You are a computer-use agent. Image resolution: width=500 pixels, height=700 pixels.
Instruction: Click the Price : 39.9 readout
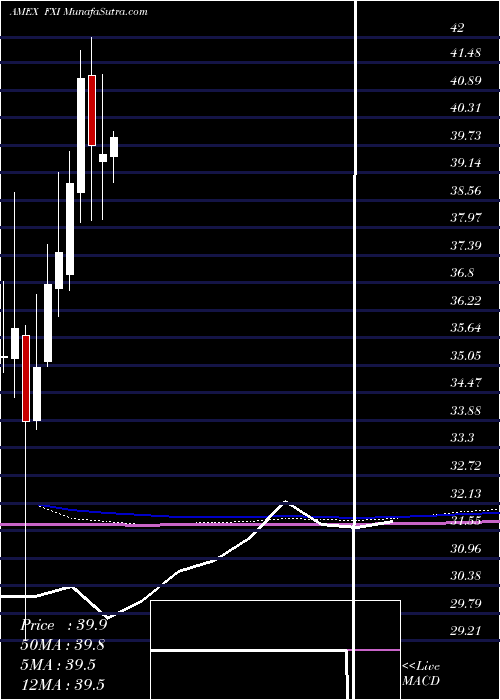(64, 625)
